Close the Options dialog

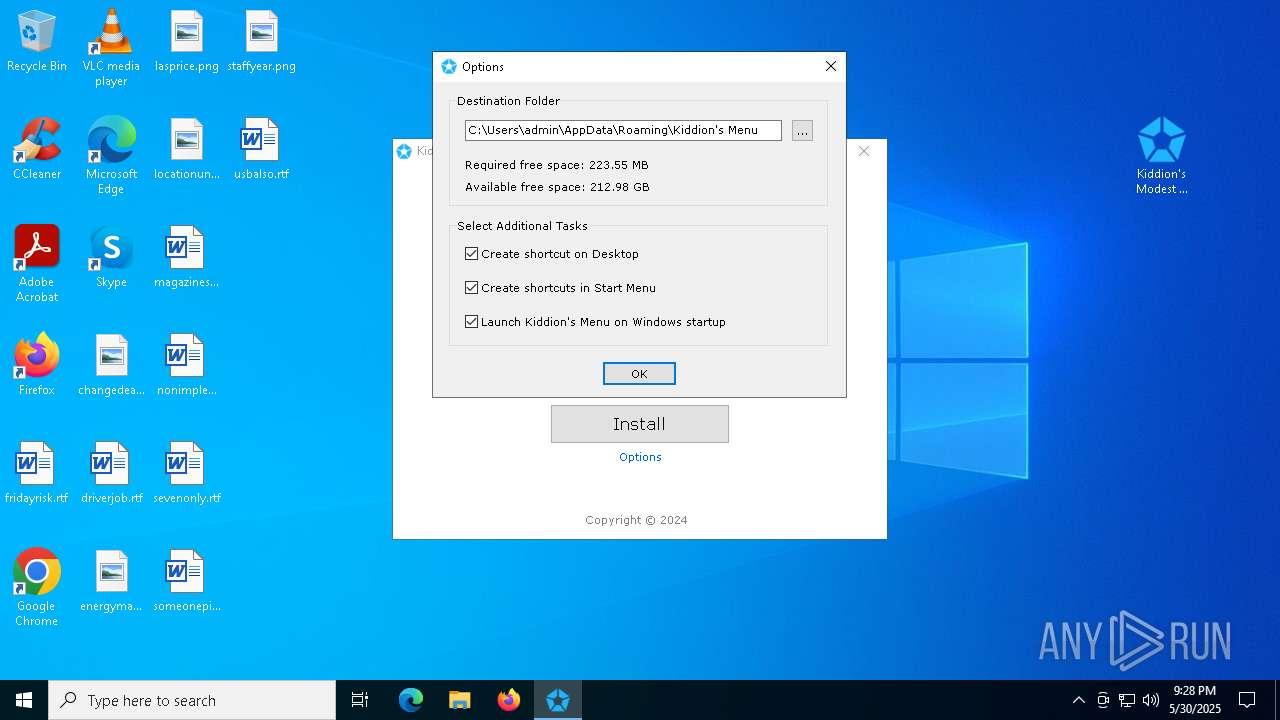[x=830, y=66]
